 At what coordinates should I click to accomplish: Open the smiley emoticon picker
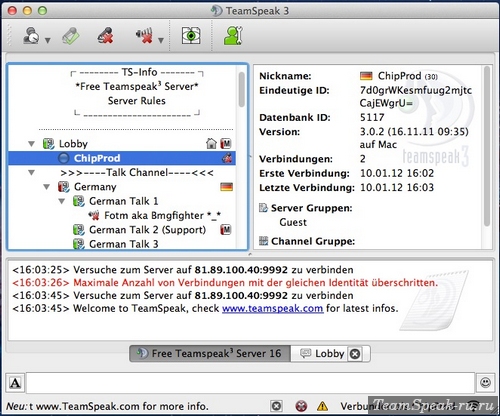(x=485, y=382)
